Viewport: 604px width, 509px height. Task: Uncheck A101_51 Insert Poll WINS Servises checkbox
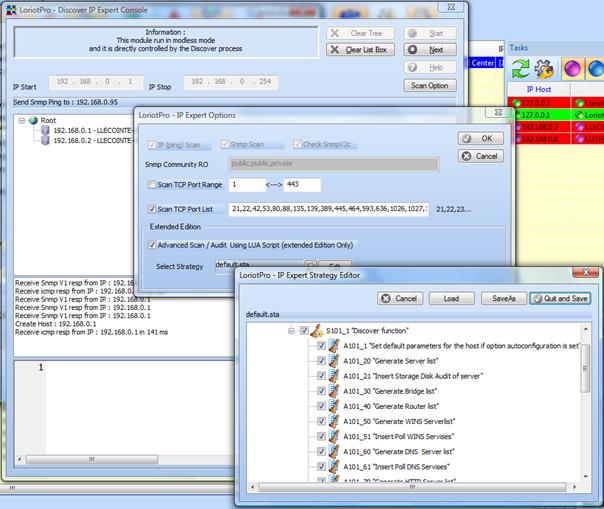coord(321,436)
